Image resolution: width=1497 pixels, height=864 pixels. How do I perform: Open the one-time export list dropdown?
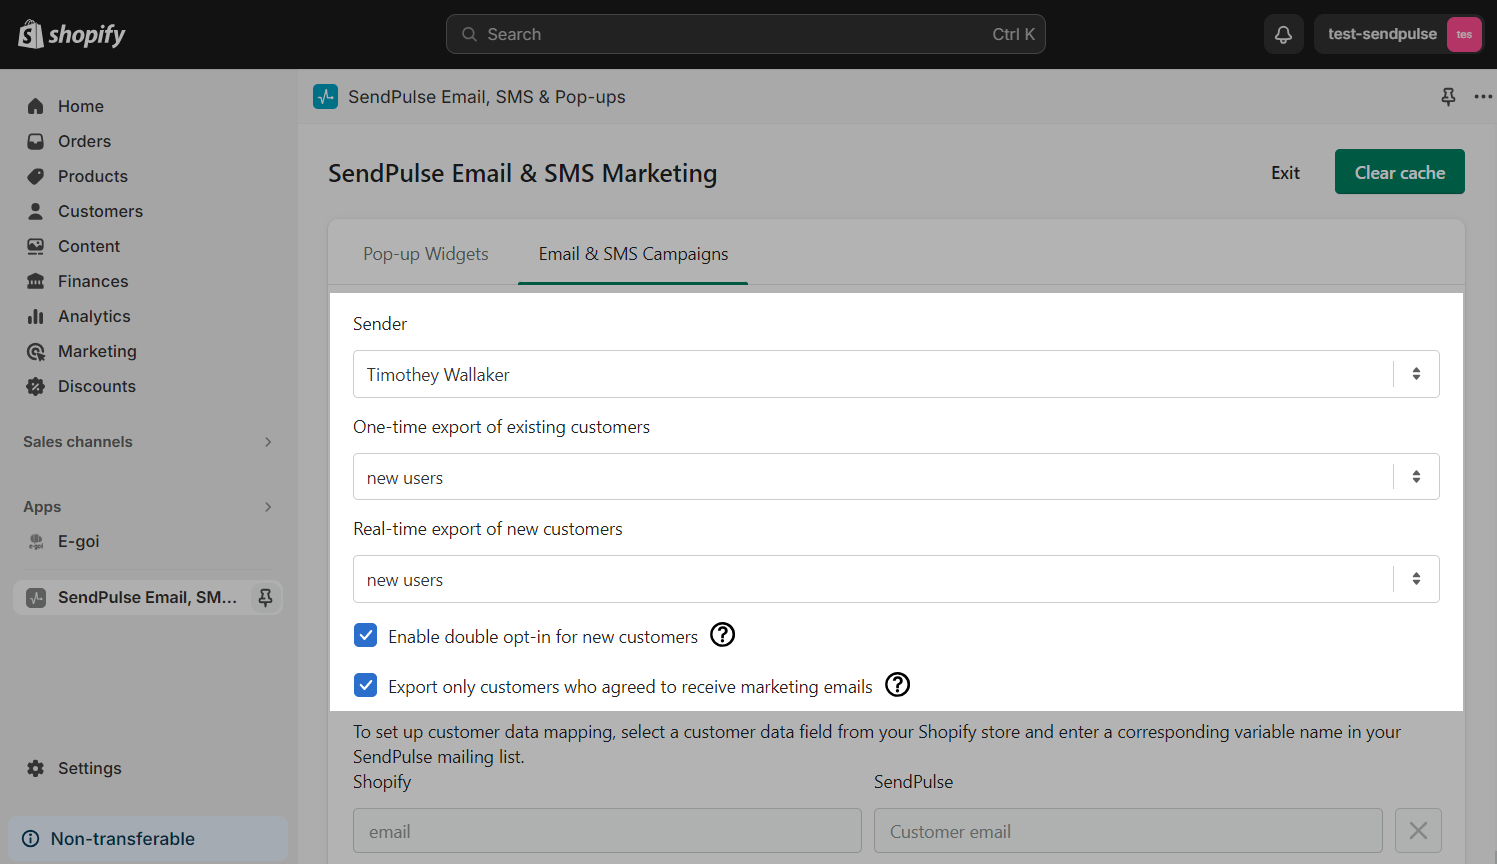click(x=895, y=477)
